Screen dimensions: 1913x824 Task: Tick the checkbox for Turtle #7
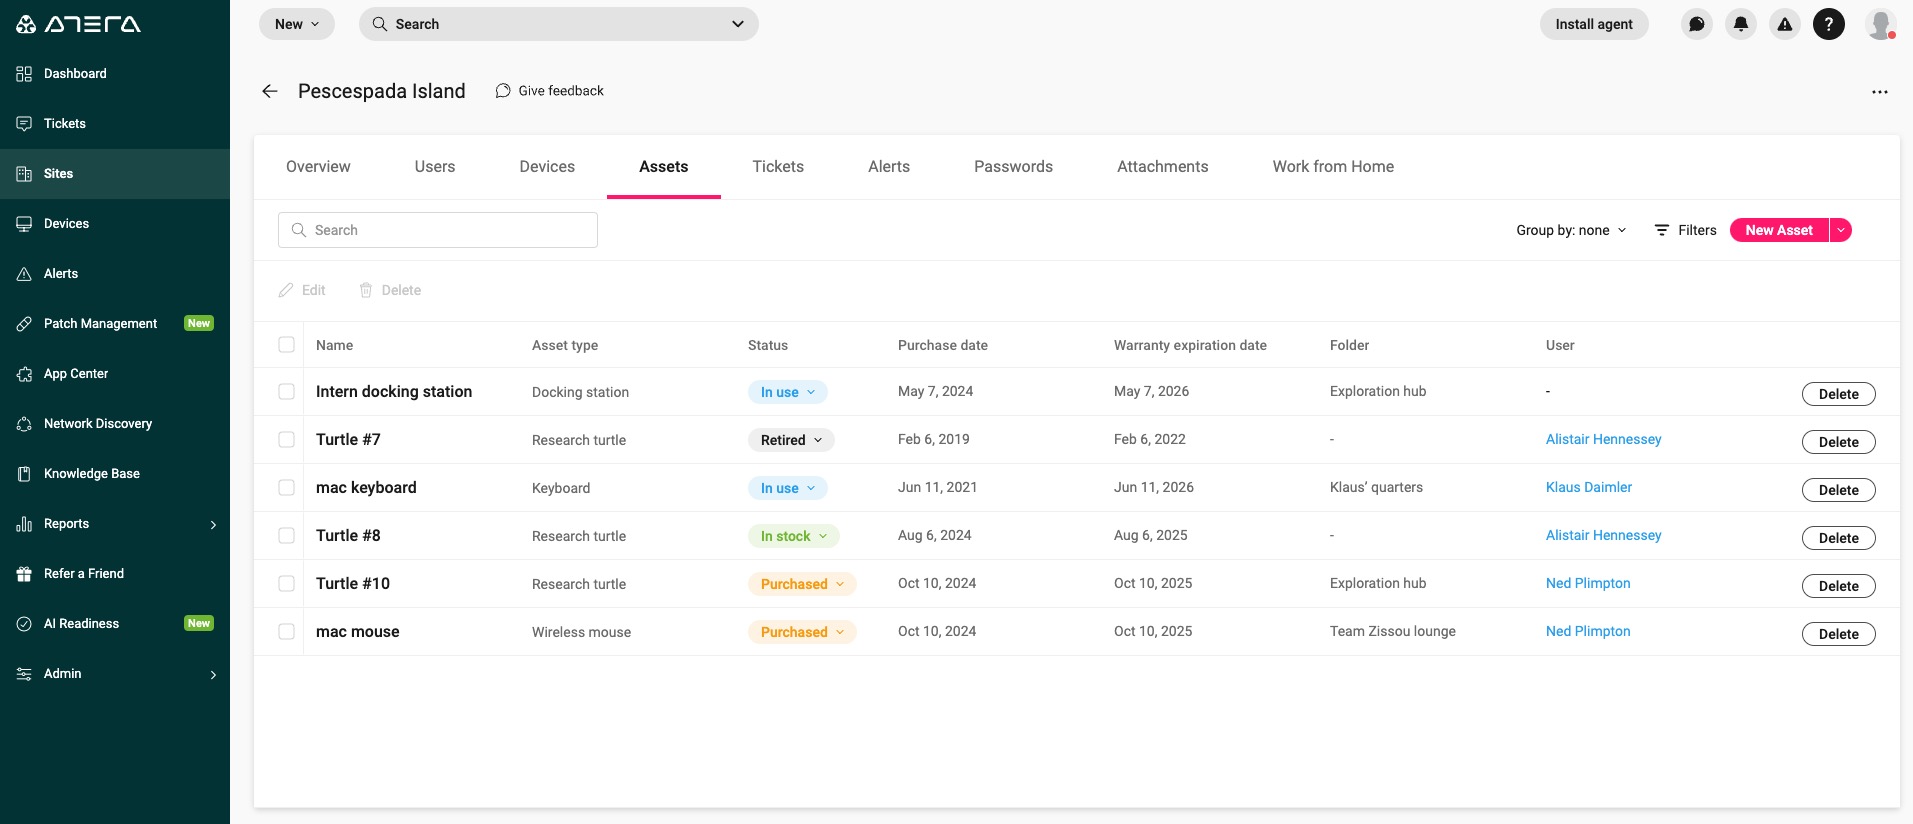(x=287, y=440)
